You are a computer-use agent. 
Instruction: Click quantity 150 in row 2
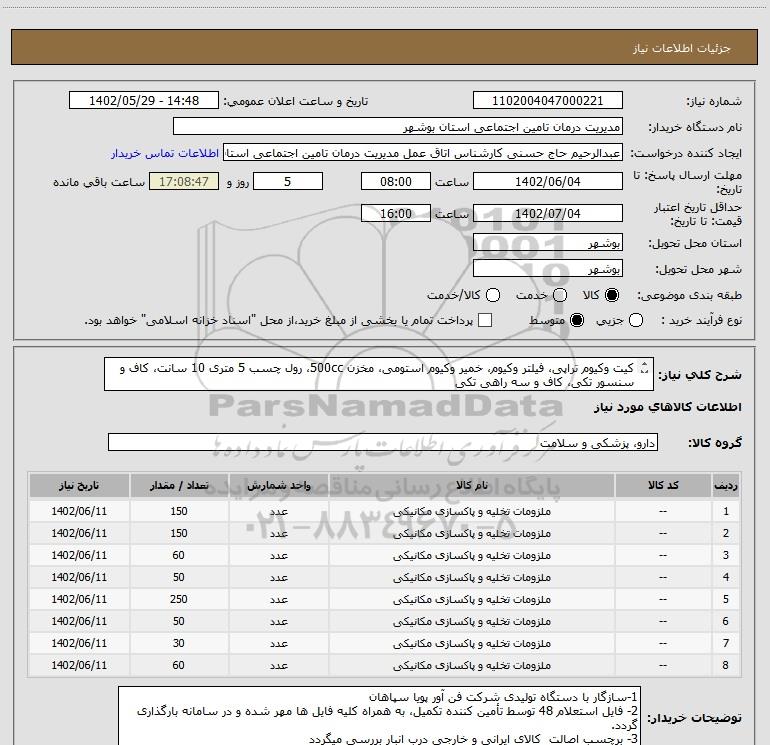(179, 533)
